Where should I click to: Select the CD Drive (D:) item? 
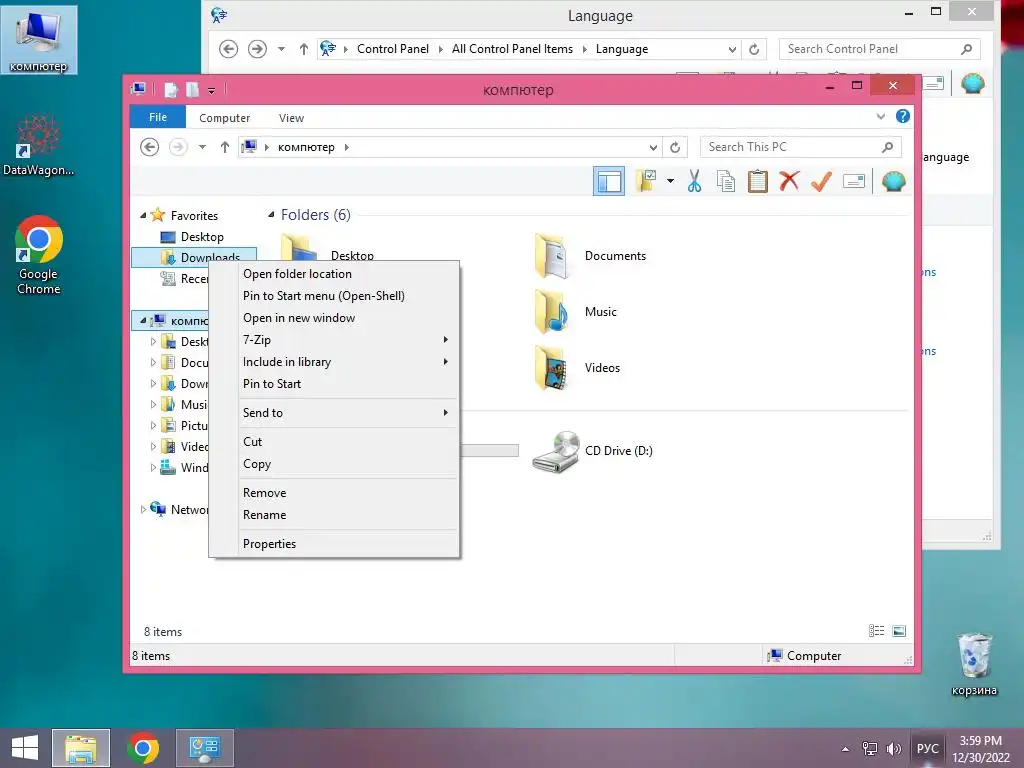[592, 451]
